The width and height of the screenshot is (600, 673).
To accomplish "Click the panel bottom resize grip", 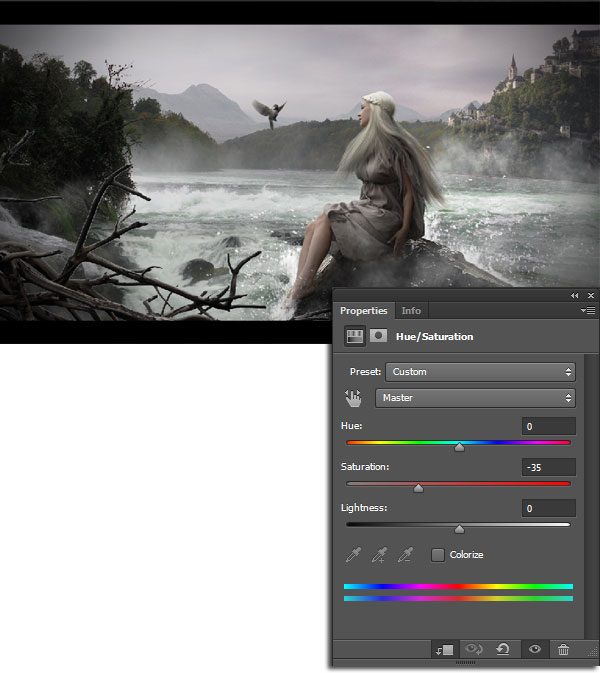I will (465, 663).
